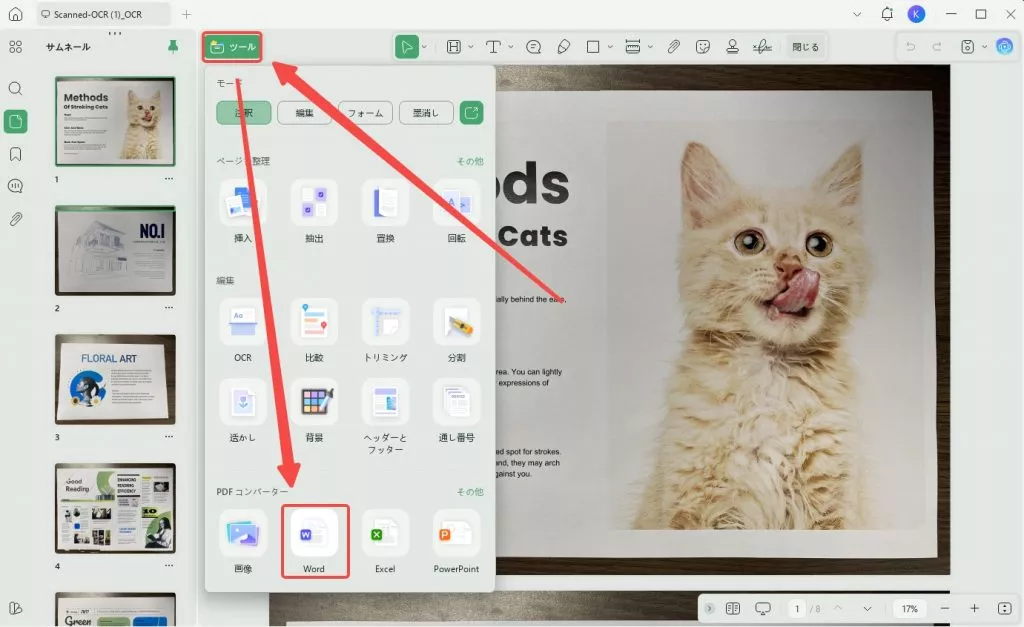Convert PDF to Excel
This screenshot has height=627, width=1024.
(x=385, y=541)
